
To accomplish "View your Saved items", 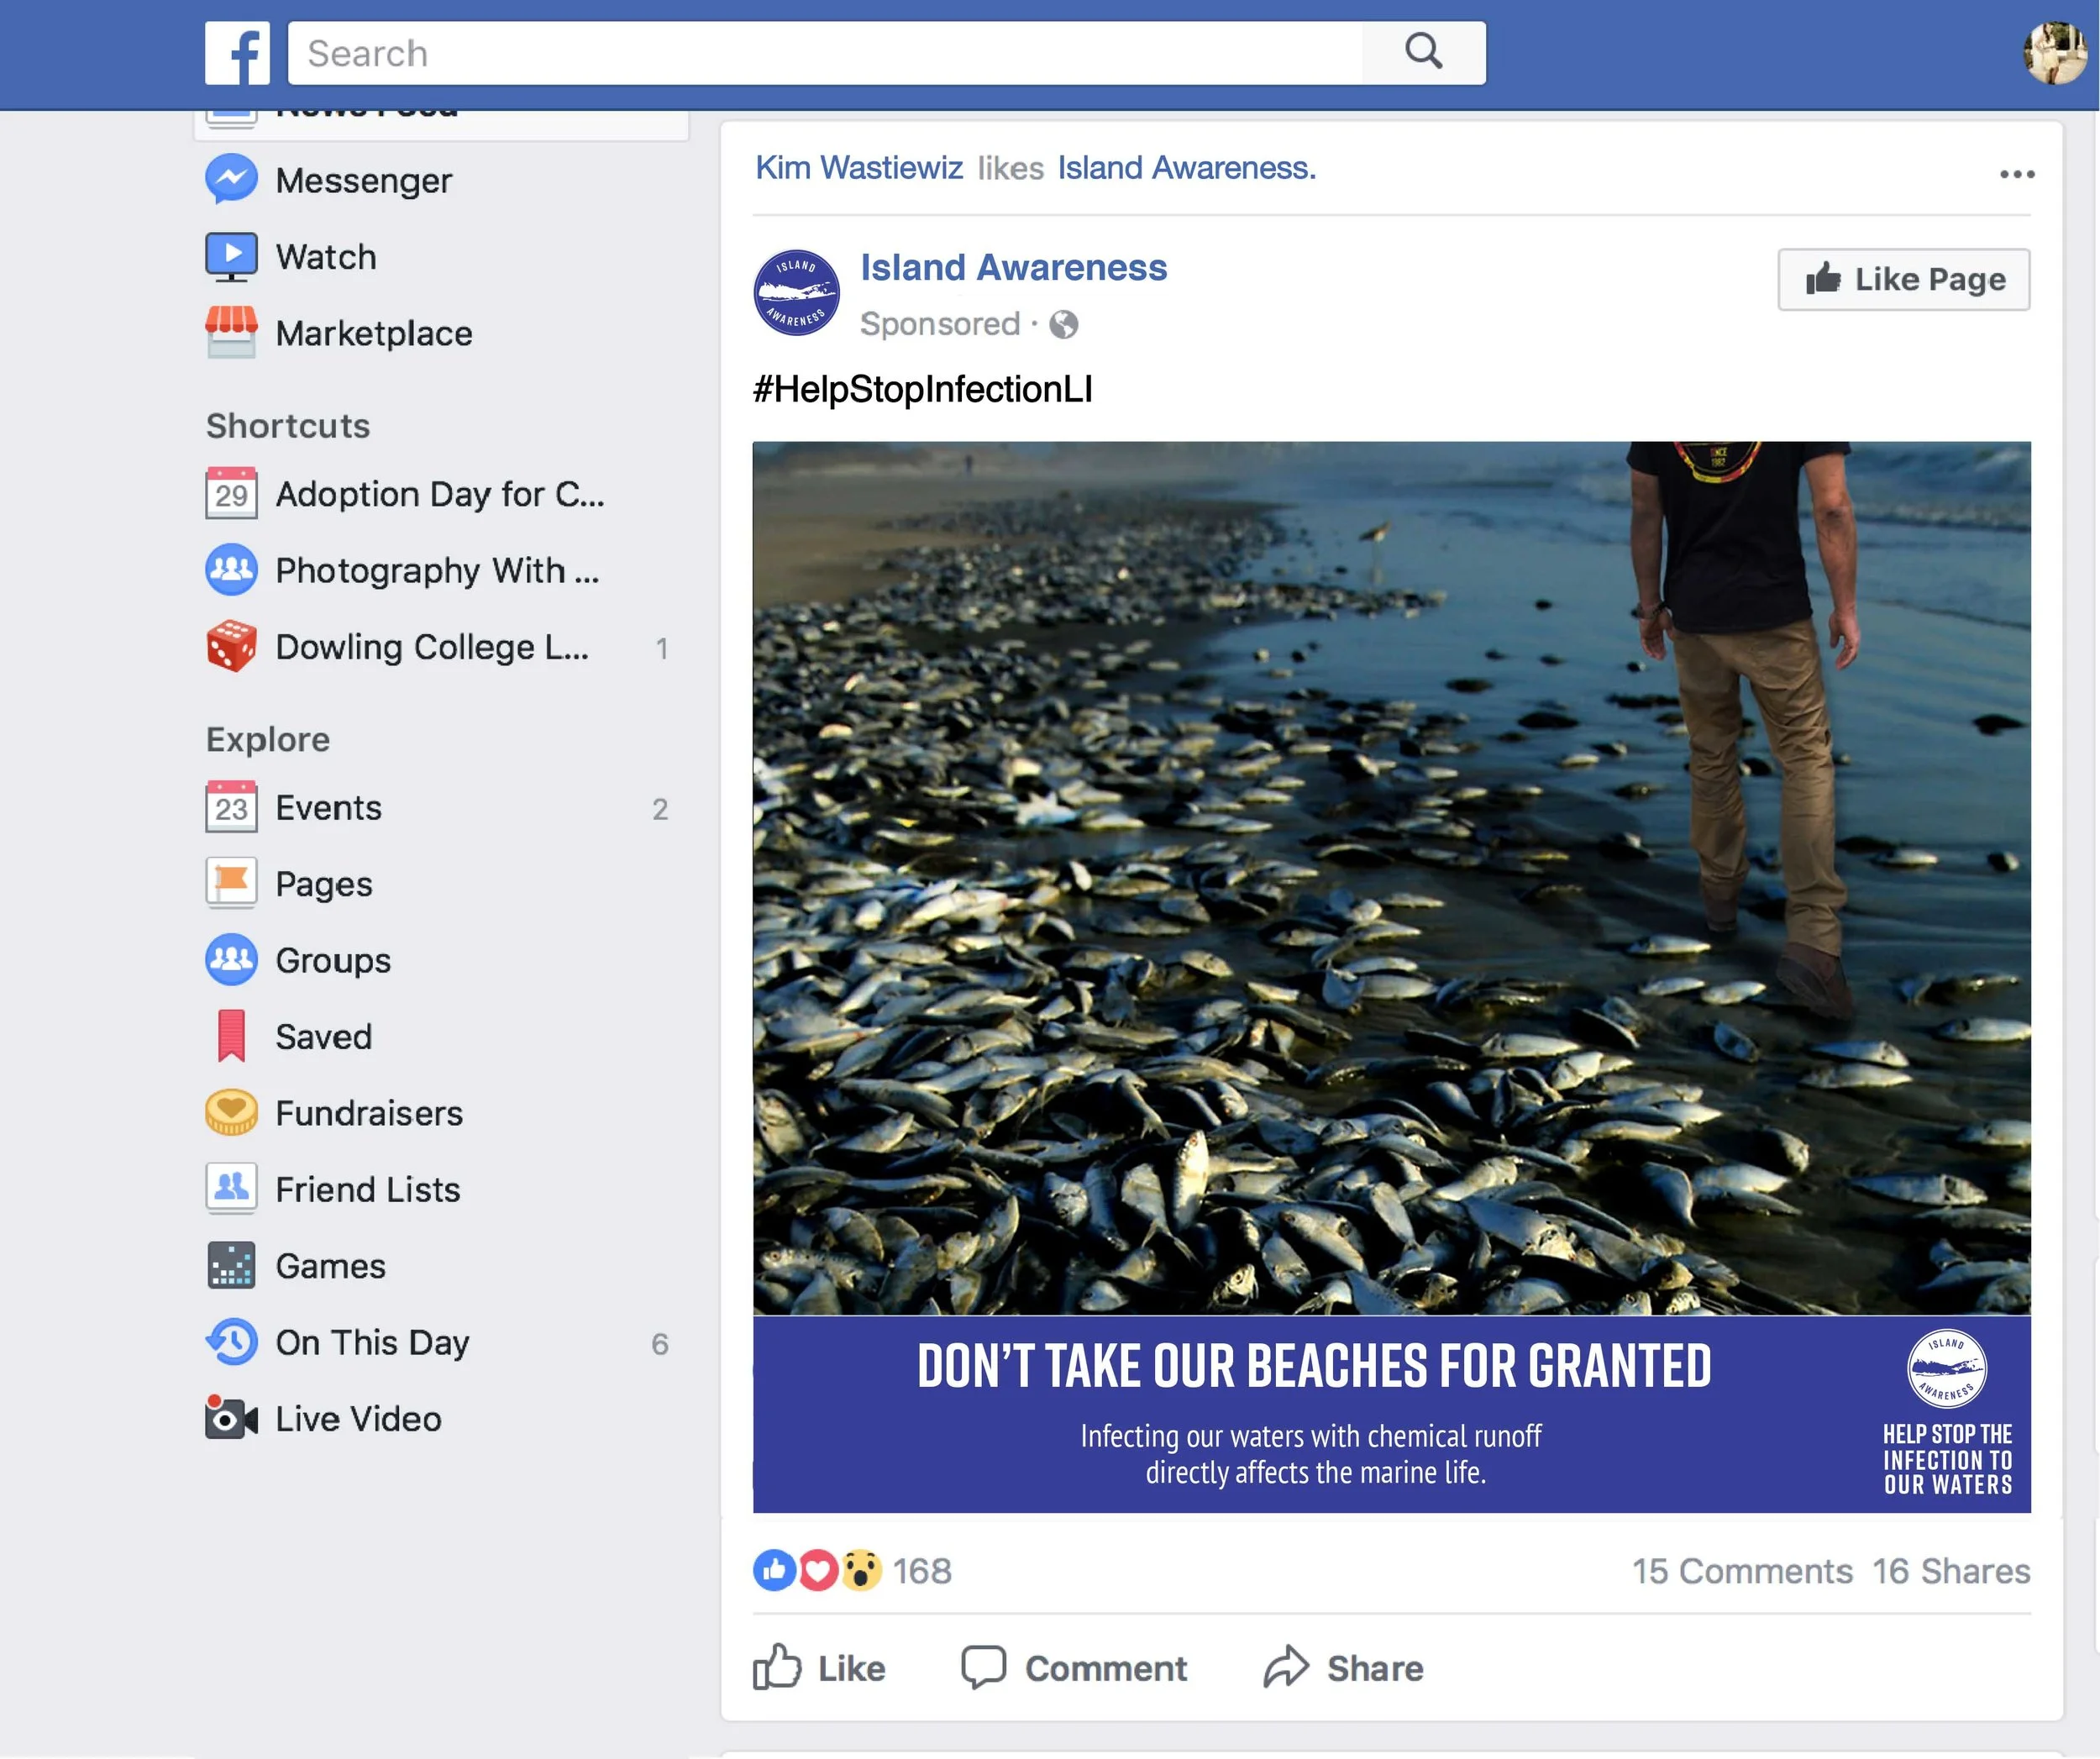I will pos(322,1036).
